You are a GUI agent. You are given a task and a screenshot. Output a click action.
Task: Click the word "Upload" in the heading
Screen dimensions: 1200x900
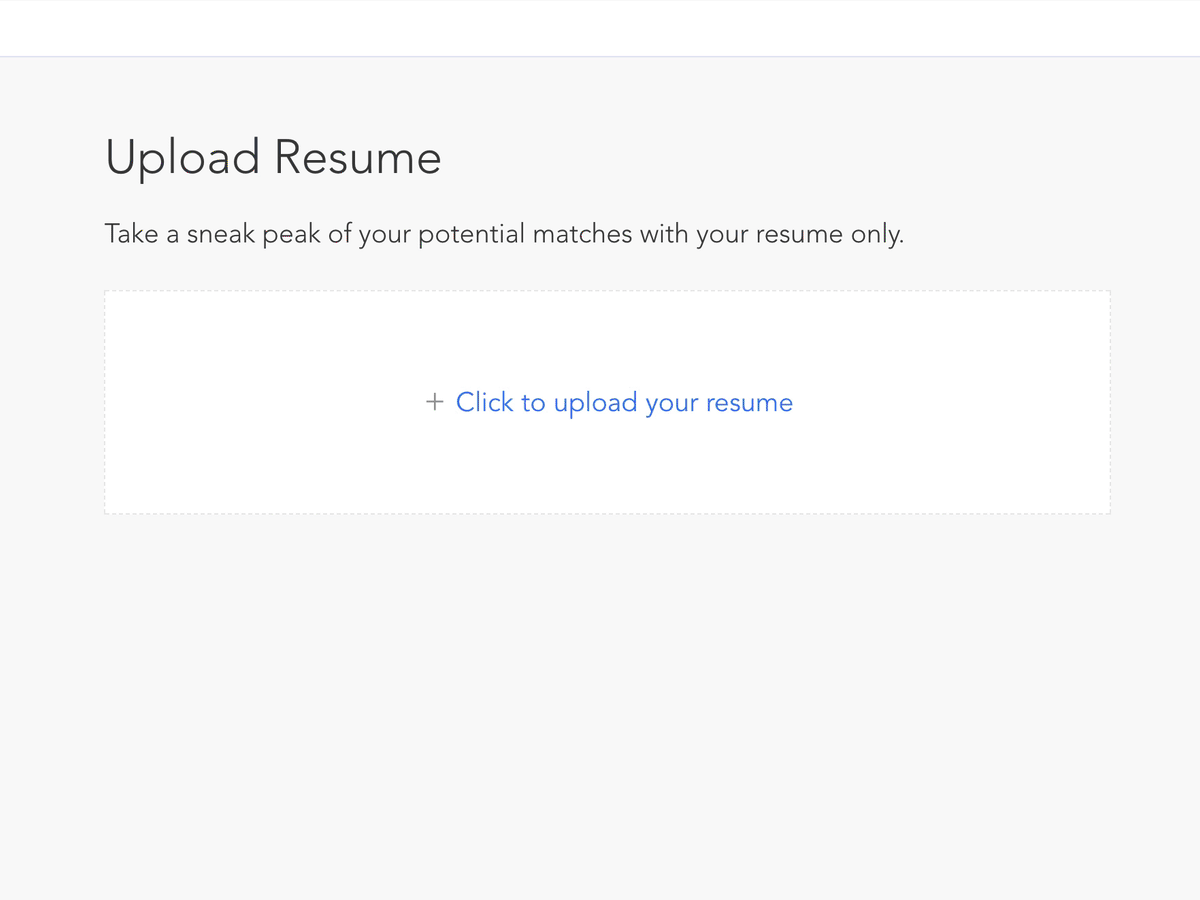[x=183, y=158]
